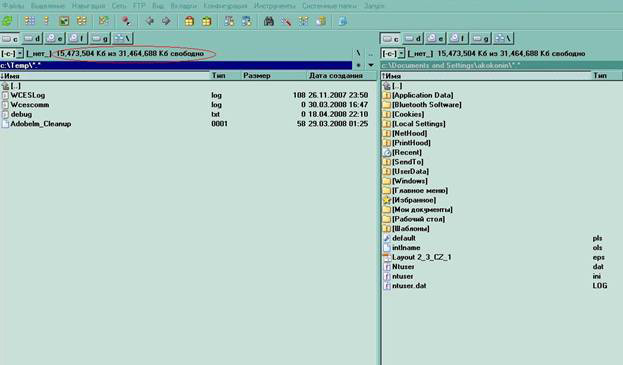Open FTP connect toolbar icon
The width and height of the screenshot is (623, 365).
[229, 21]
